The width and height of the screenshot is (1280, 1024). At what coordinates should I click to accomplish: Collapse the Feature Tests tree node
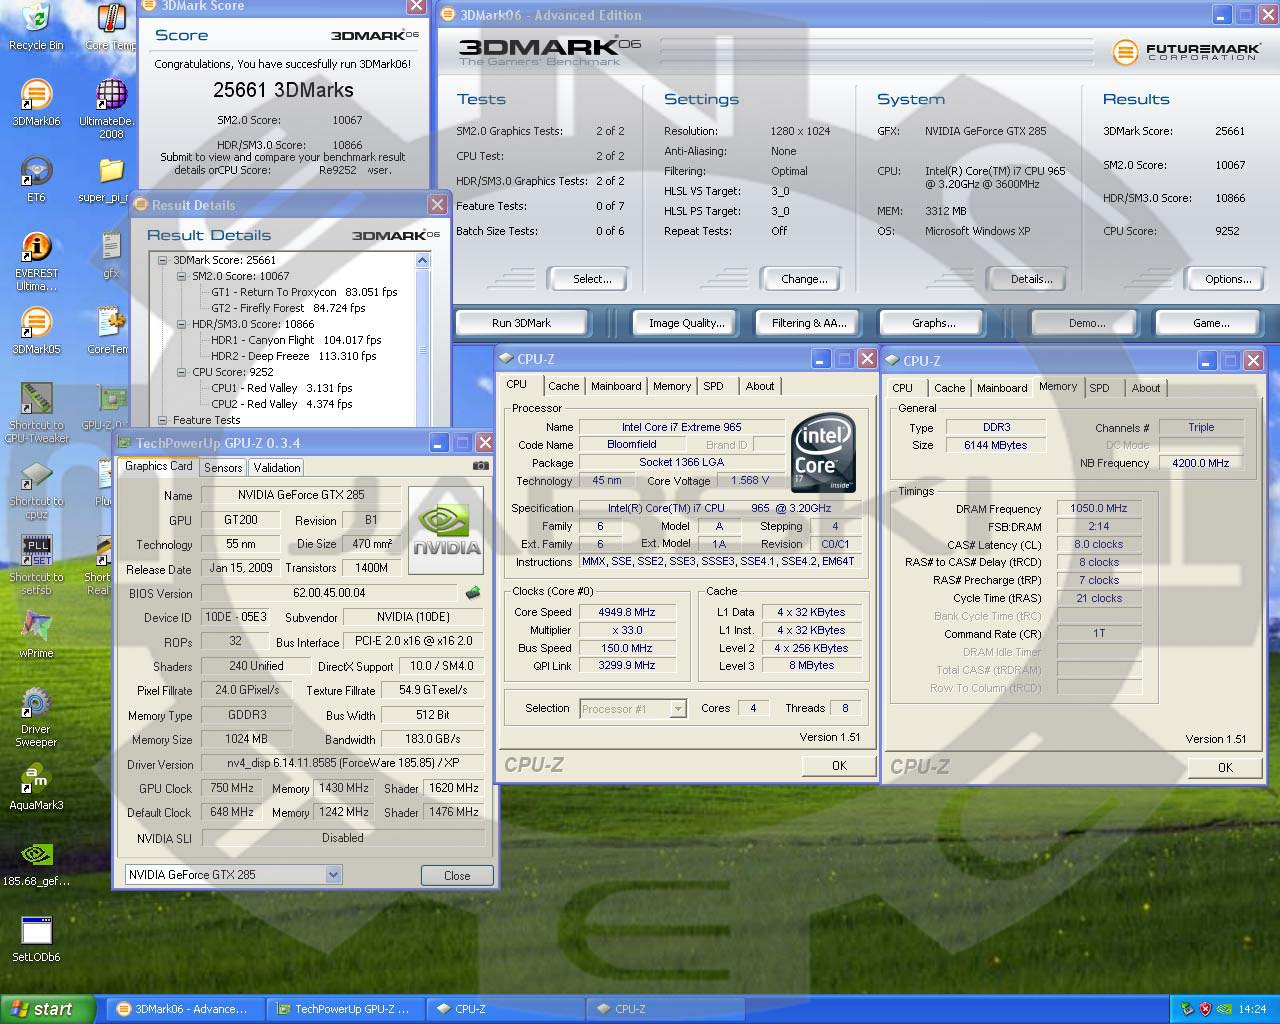[x=163, y=420]
